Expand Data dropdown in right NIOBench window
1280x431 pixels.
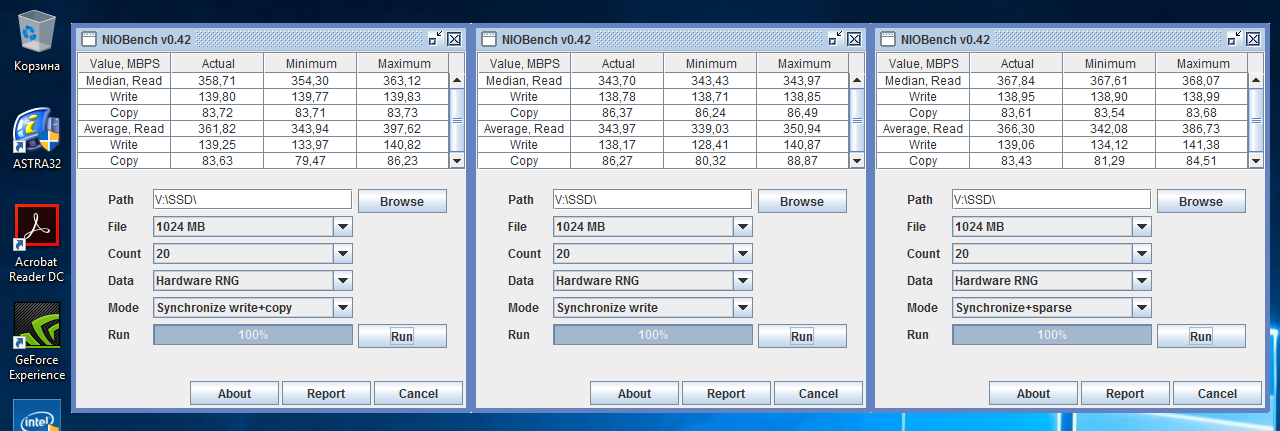coord(1142,281)
